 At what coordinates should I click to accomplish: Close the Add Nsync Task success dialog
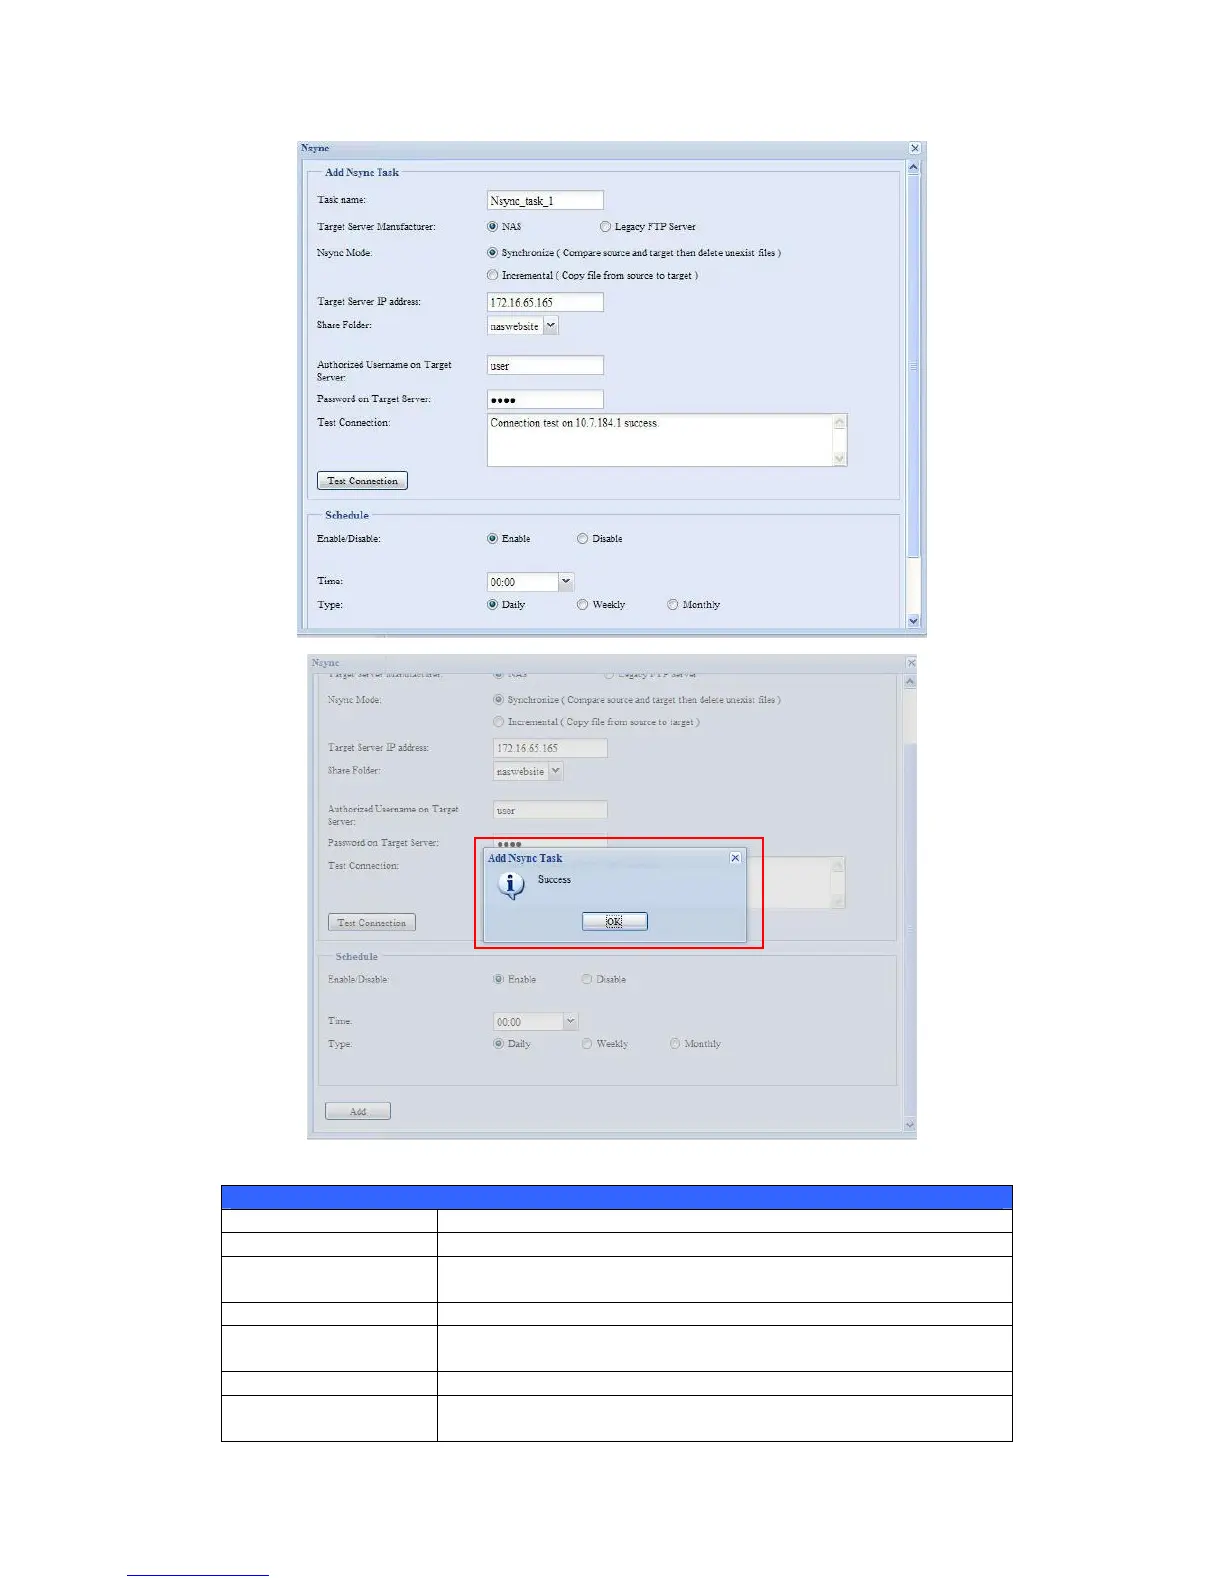735,858
